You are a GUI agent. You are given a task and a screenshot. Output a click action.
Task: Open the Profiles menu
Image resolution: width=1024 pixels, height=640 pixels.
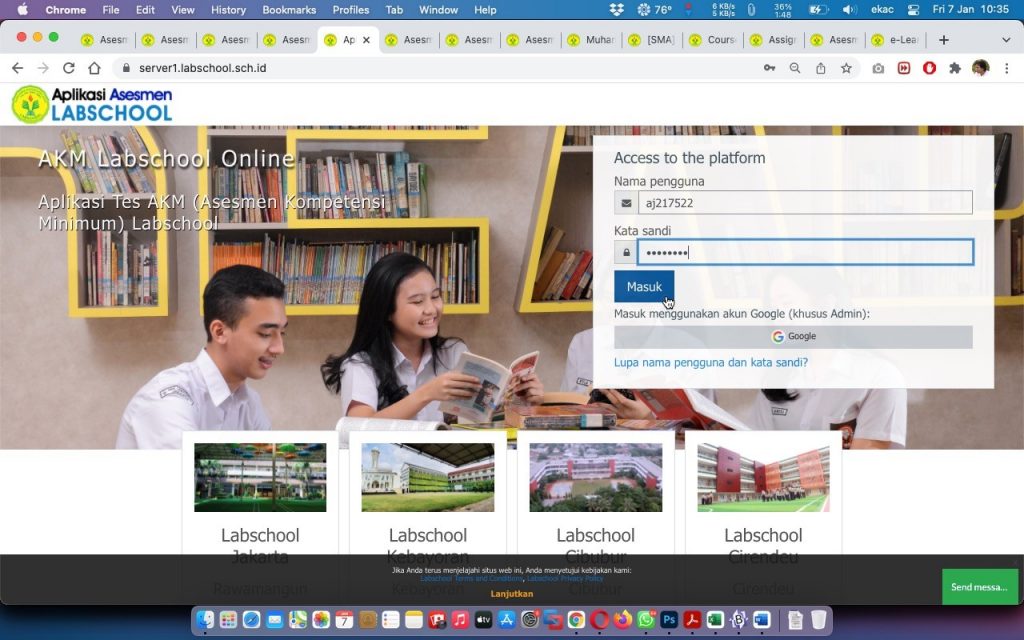click(x=351, y=10)
